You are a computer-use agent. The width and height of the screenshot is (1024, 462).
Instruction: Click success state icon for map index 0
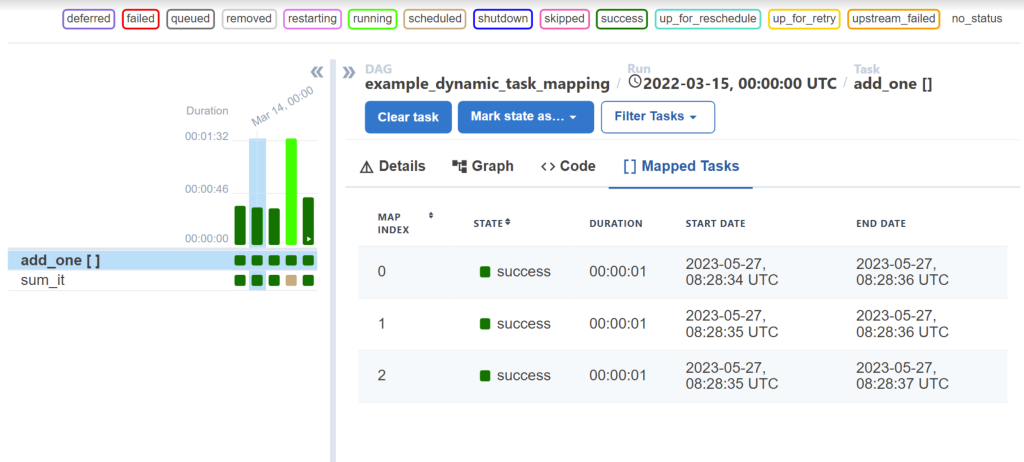(485, 272)
